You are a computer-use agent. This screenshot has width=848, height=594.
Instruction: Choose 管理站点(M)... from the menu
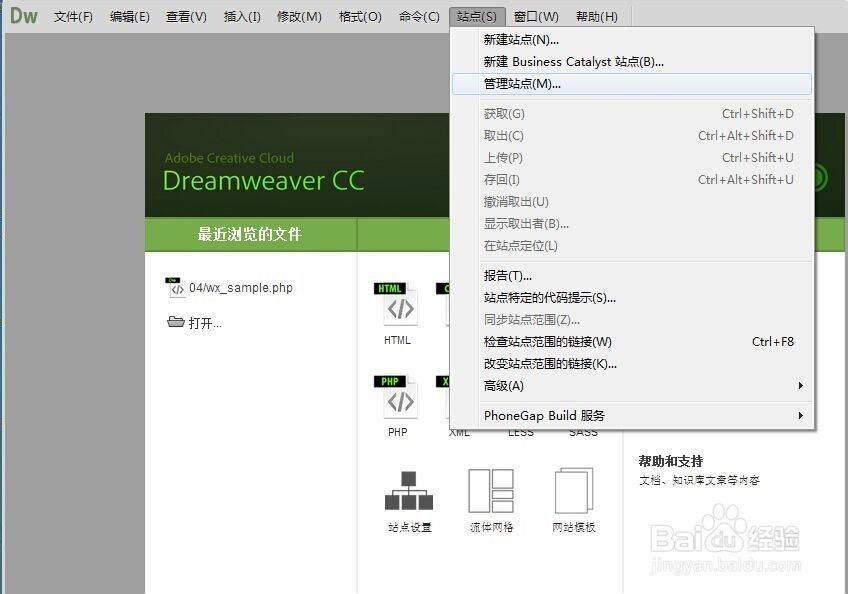click(632, 84)
